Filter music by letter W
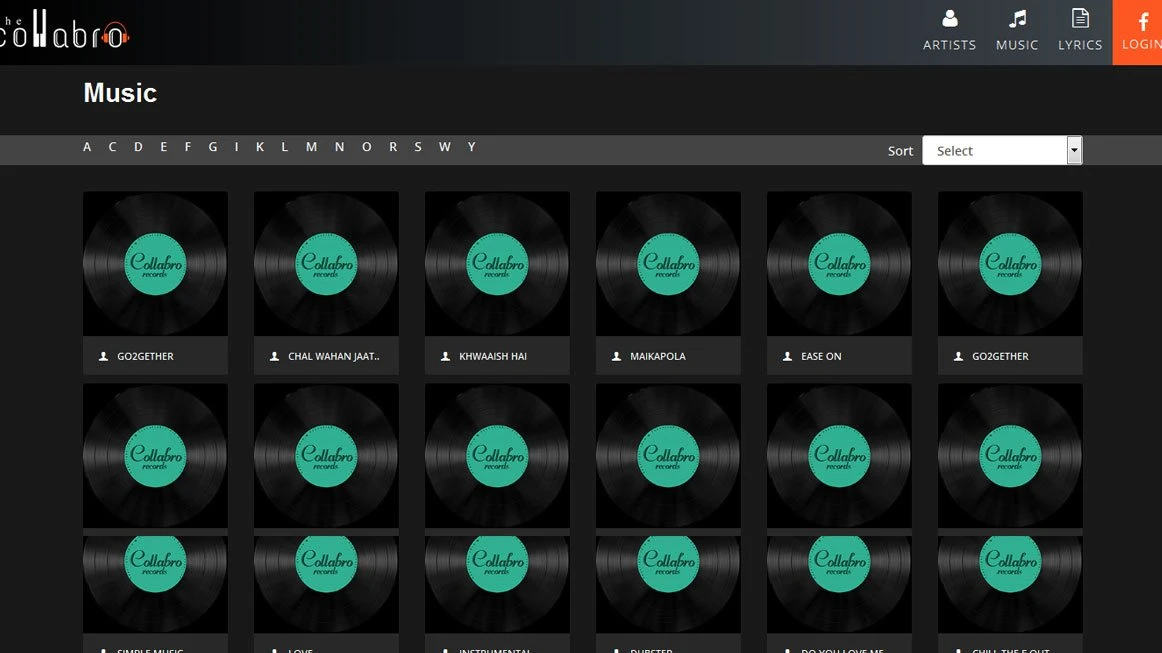 (x=444, y=147)
